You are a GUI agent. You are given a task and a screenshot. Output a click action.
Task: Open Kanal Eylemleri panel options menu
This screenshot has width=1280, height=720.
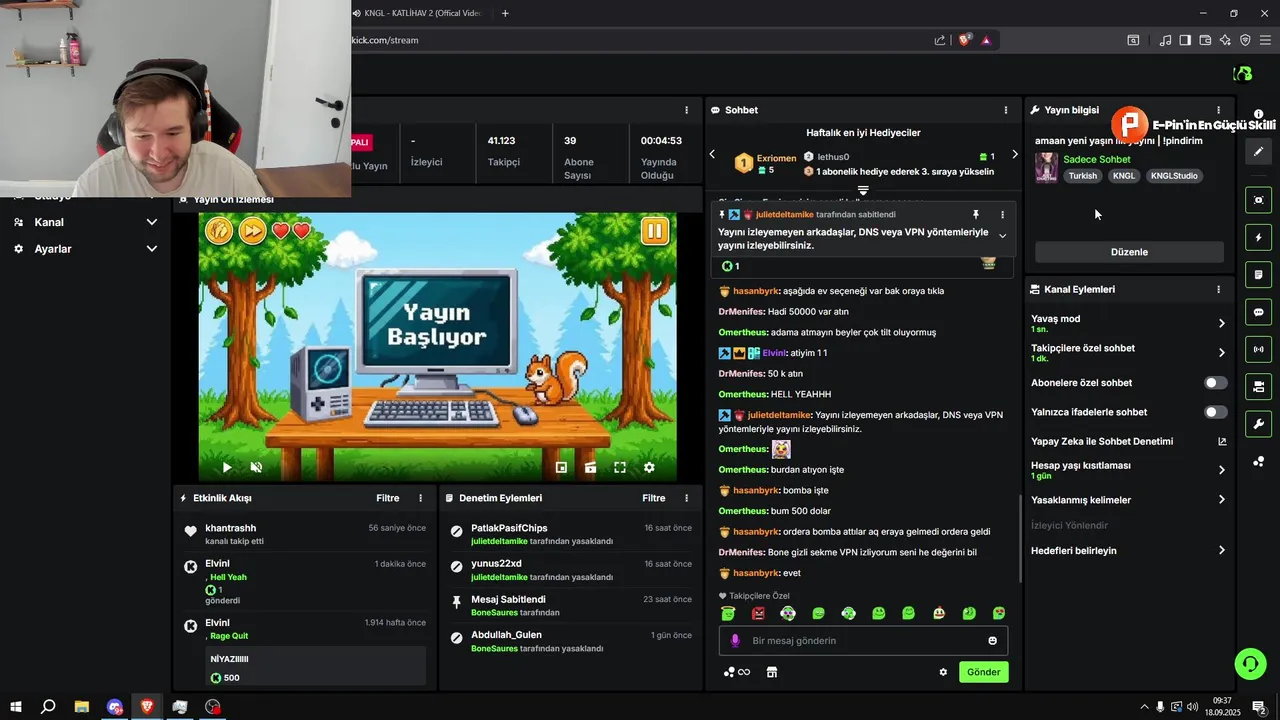pos(1218,289)
